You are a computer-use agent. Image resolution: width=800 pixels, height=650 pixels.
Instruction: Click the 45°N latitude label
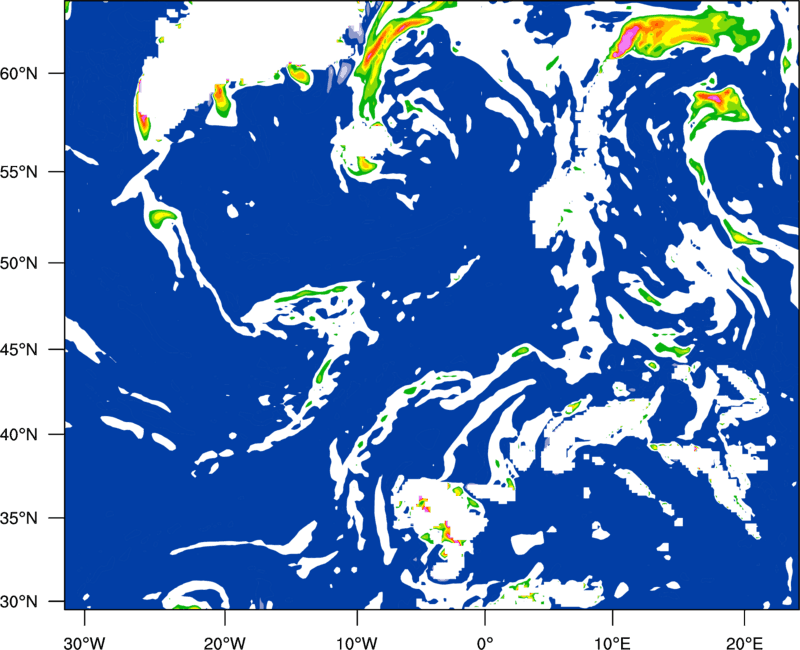coord(19,349)
